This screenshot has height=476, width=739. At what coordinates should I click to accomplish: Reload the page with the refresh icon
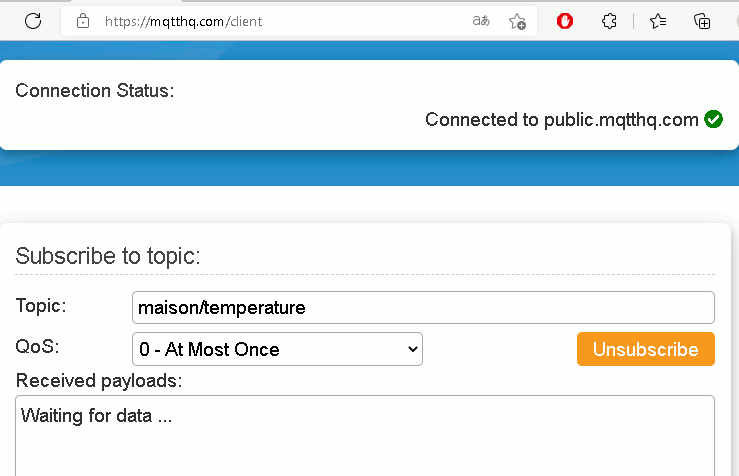point(33,21)
